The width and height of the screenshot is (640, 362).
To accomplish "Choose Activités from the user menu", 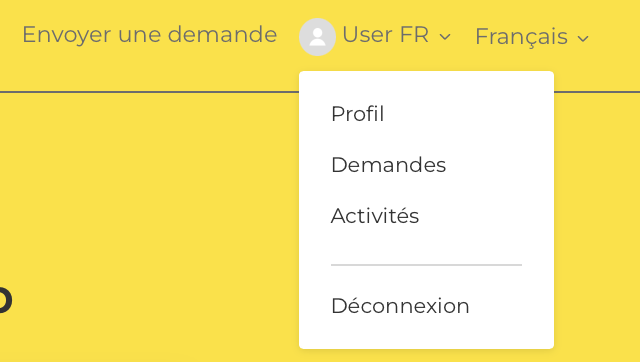I will click(x=375, y=215).
